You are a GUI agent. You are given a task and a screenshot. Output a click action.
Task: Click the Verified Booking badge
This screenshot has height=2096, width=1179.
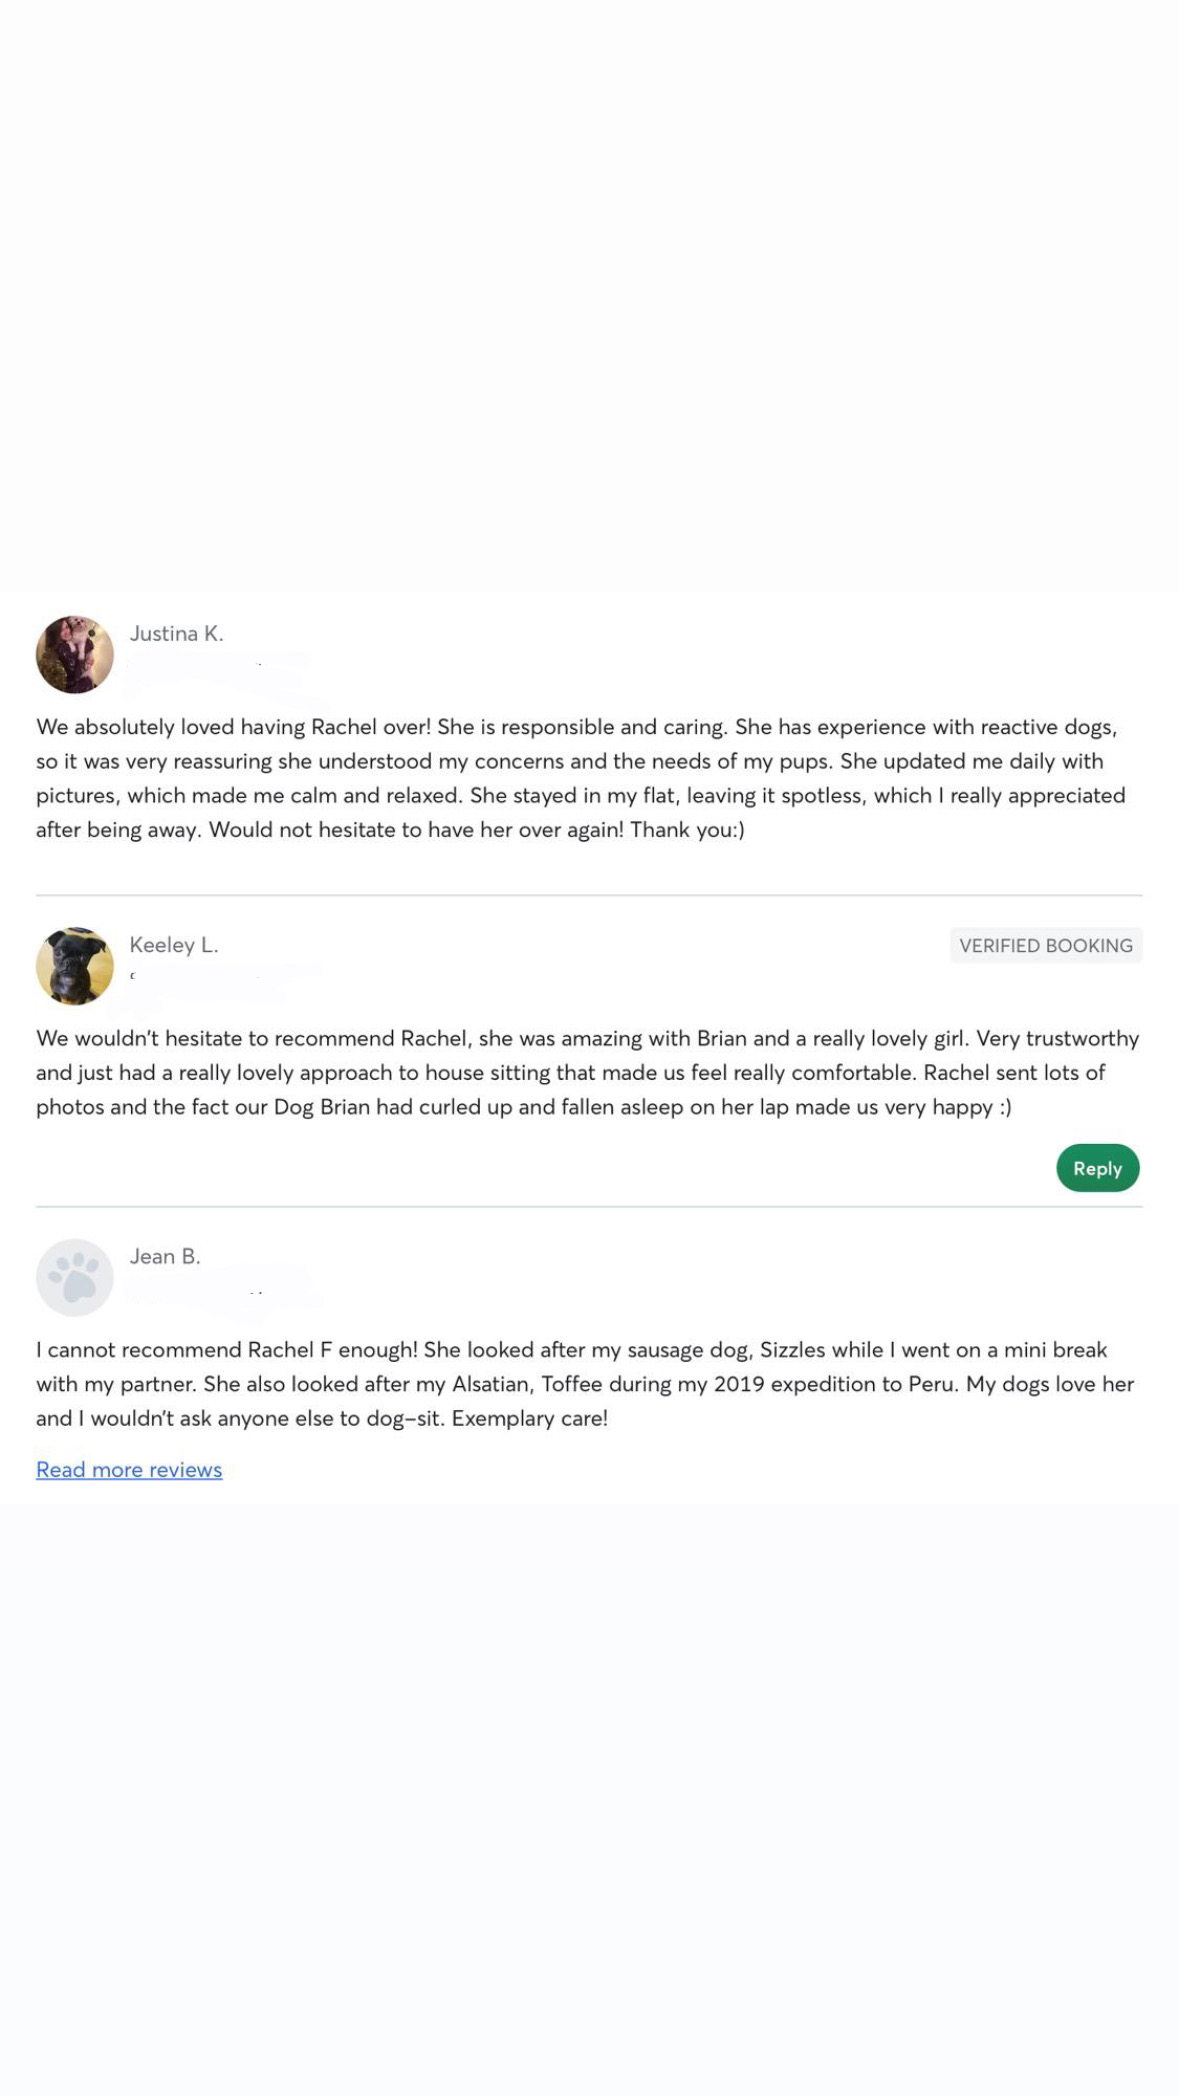click(x=1045, y=945)
